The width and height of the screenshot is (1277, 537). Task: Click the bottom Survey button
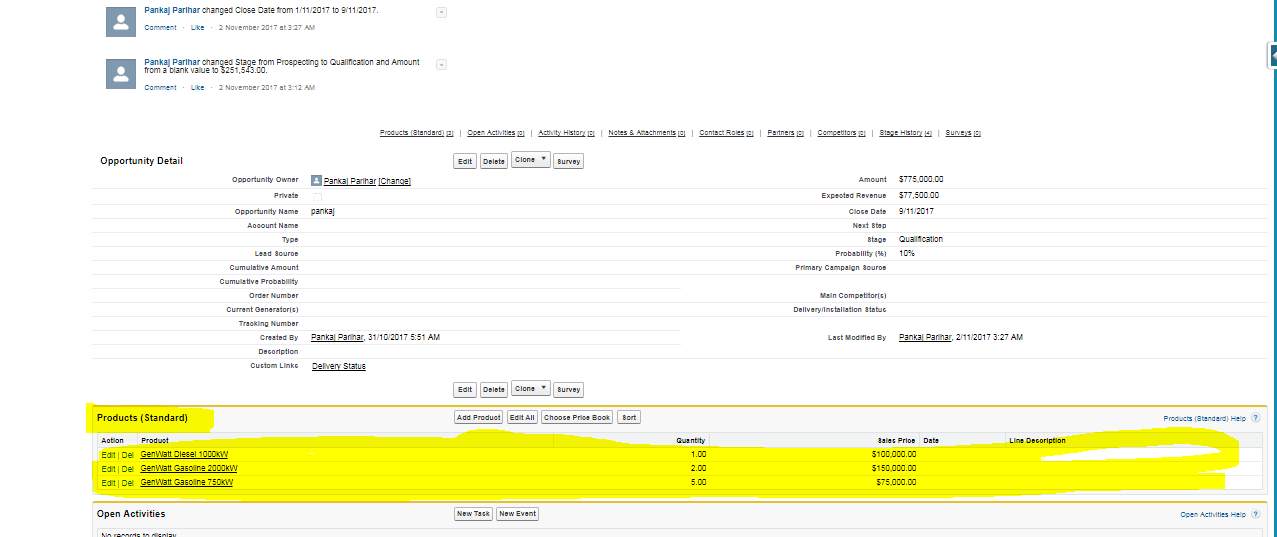569,389
